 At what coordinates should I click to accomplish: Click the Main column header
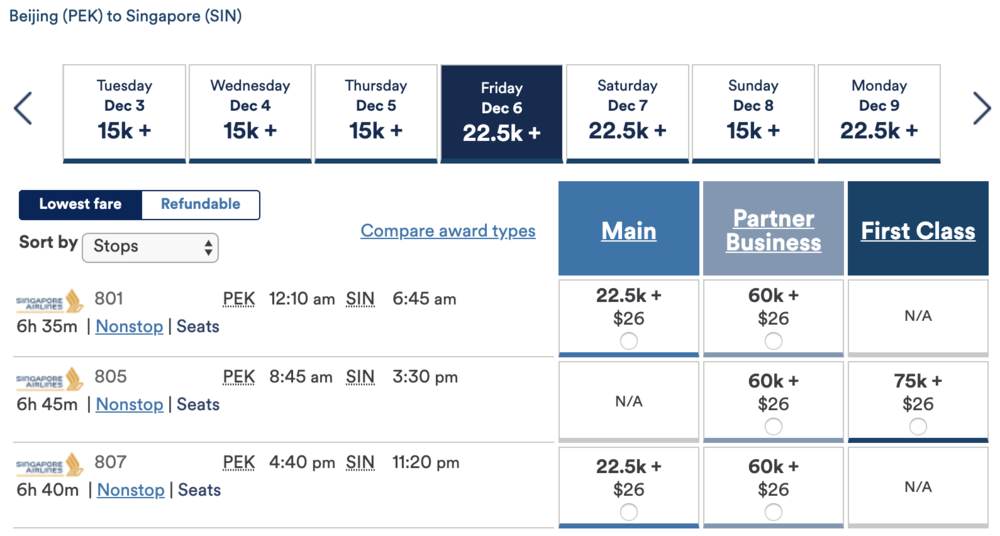pos(628,231)
